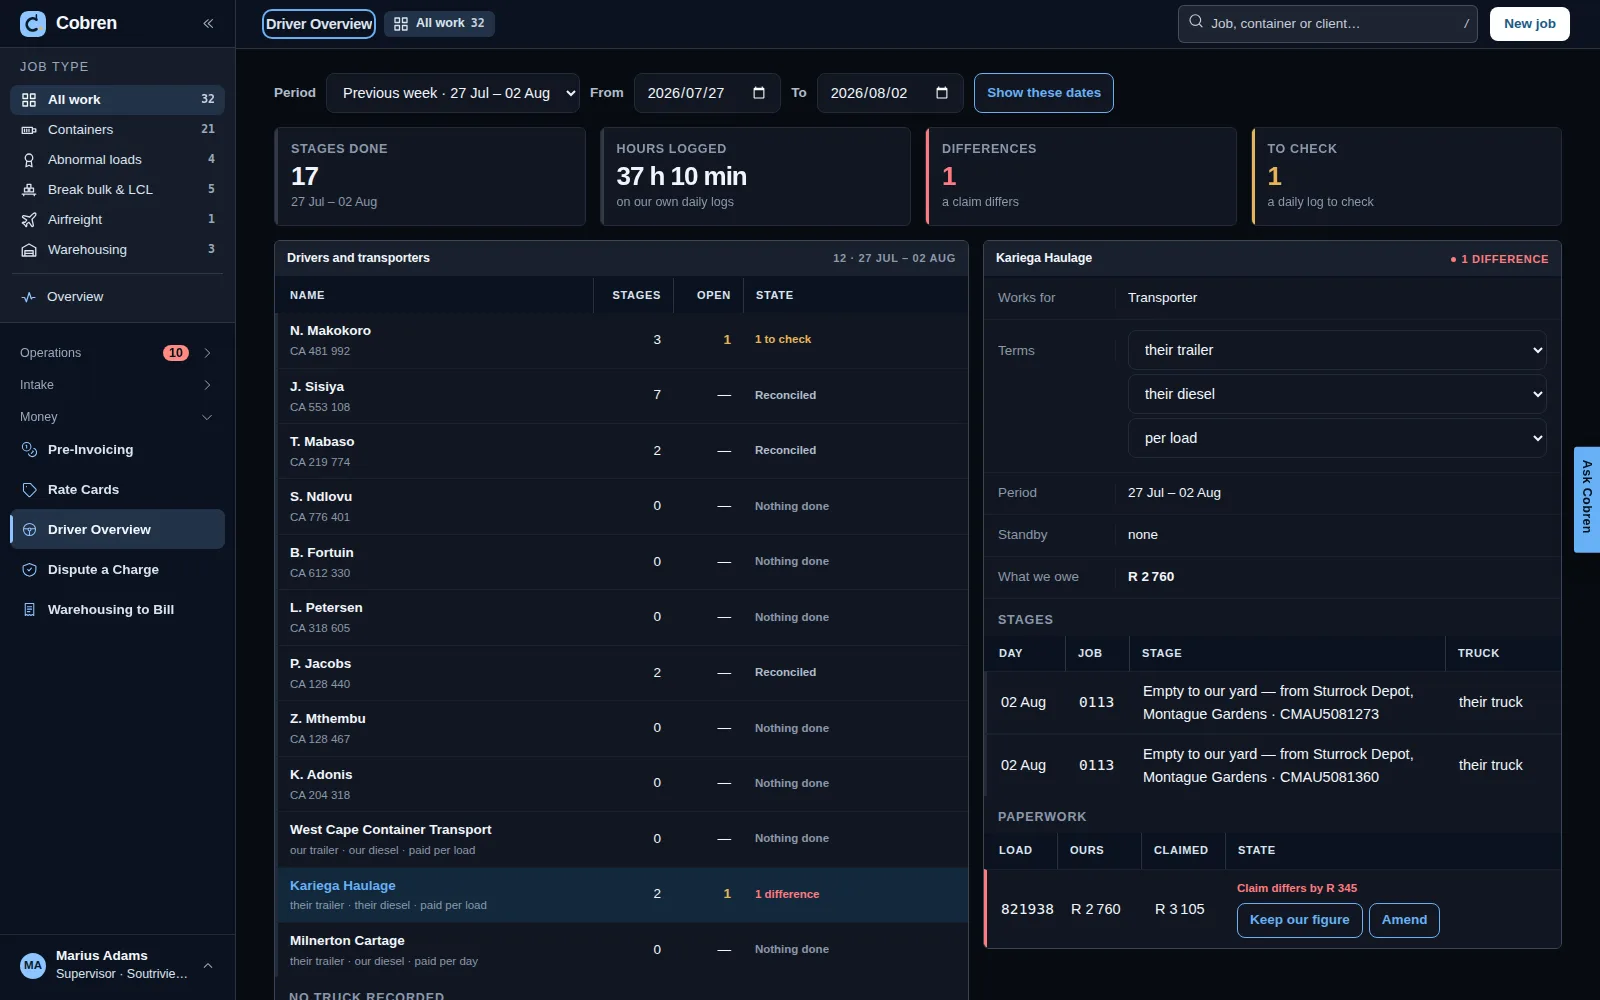
Task: Focus the job, container or client search field
Action: [1328, 24]
